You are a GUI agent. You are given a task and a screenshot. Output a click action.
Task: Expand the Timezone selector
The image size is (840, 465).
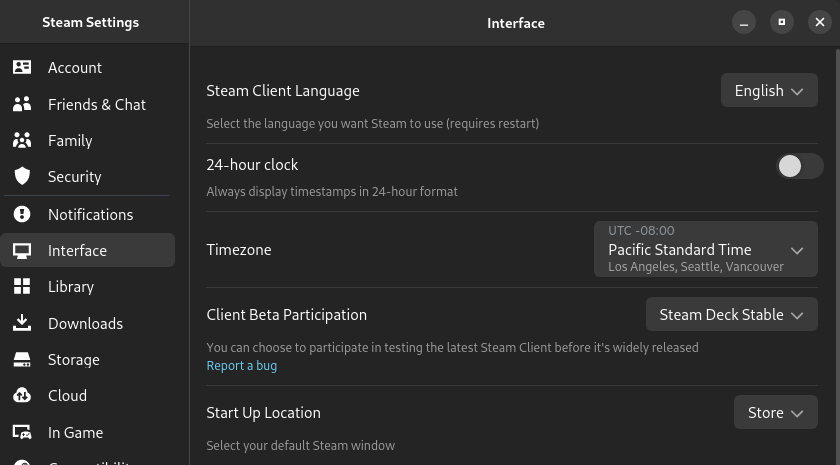pos(705,250)
